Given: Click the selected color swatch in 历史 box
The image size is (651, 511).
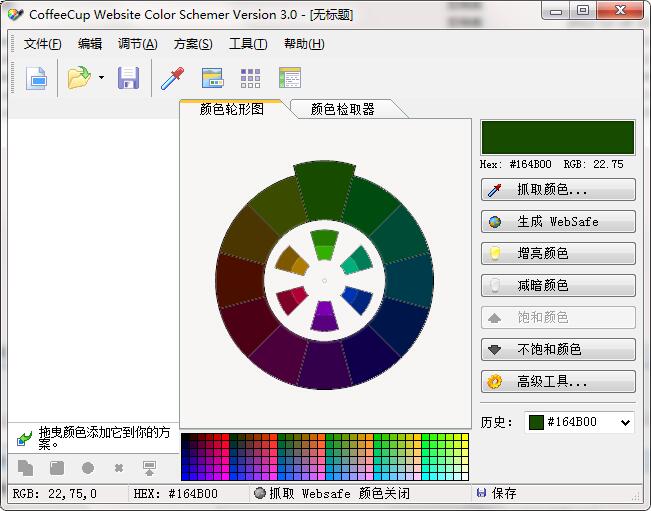Looking at the screenshot, I should [x=536, y=423].
